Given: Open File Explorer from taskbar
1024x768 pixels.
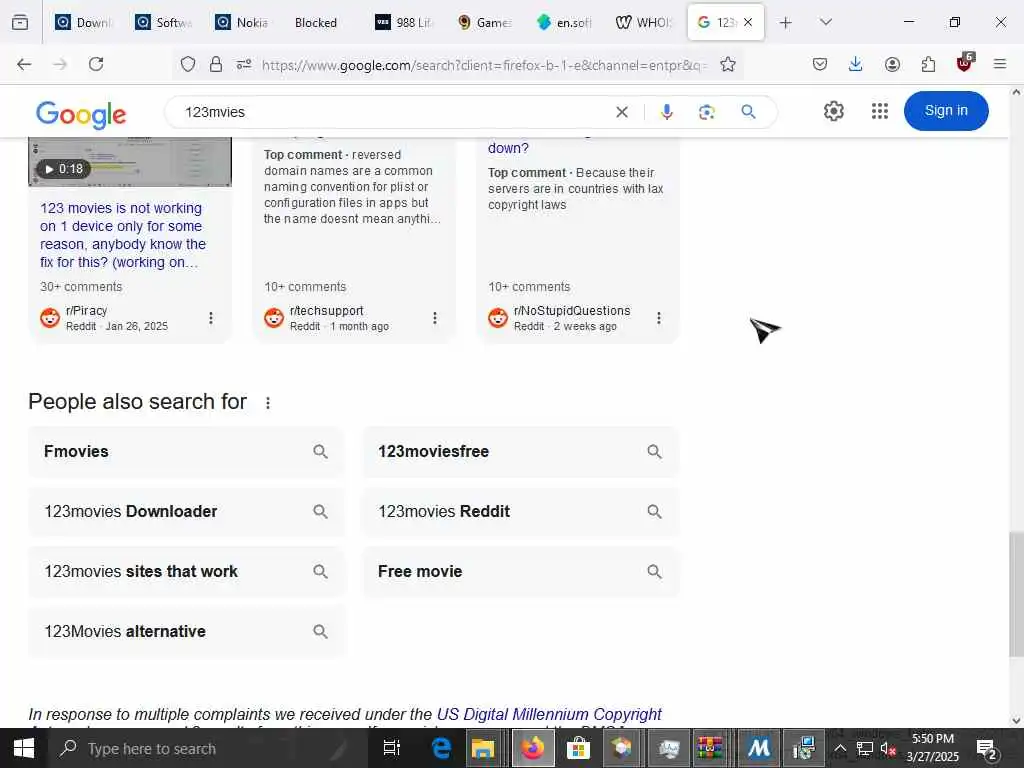Looking at the screenshot, I should (x=483, y=748).
